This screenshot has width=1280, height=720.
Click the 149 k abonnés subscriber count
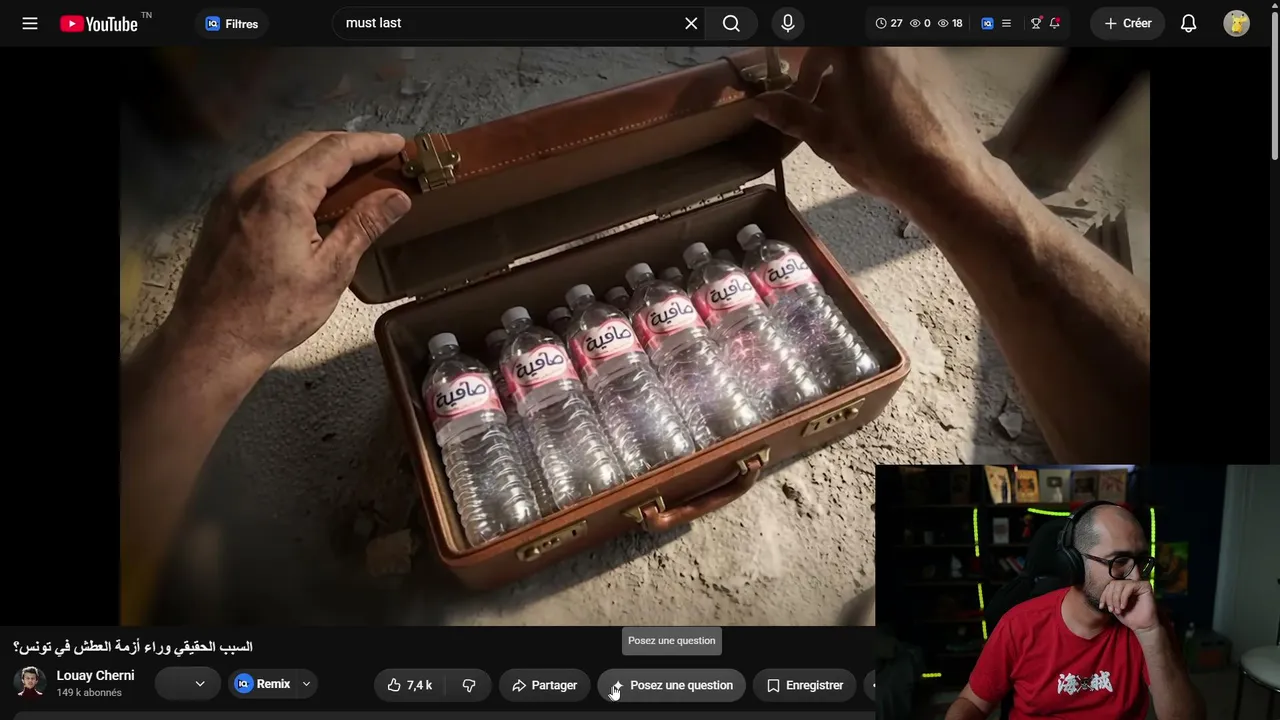coord(89,692)
